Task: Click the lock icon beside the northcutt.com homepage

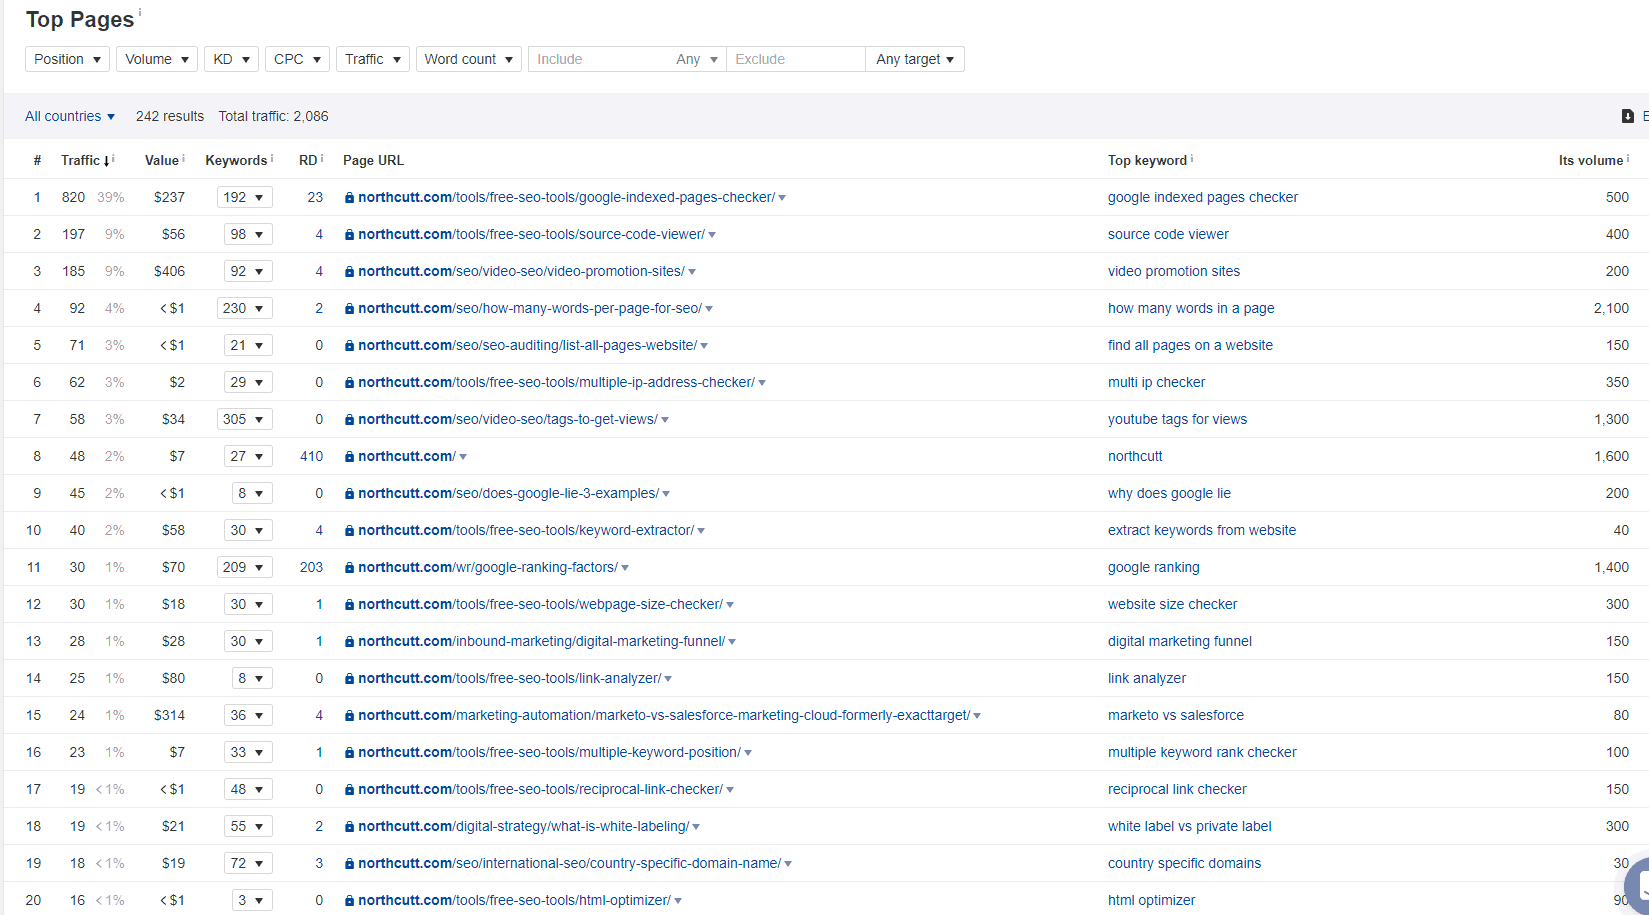Action: coord(349,456)
